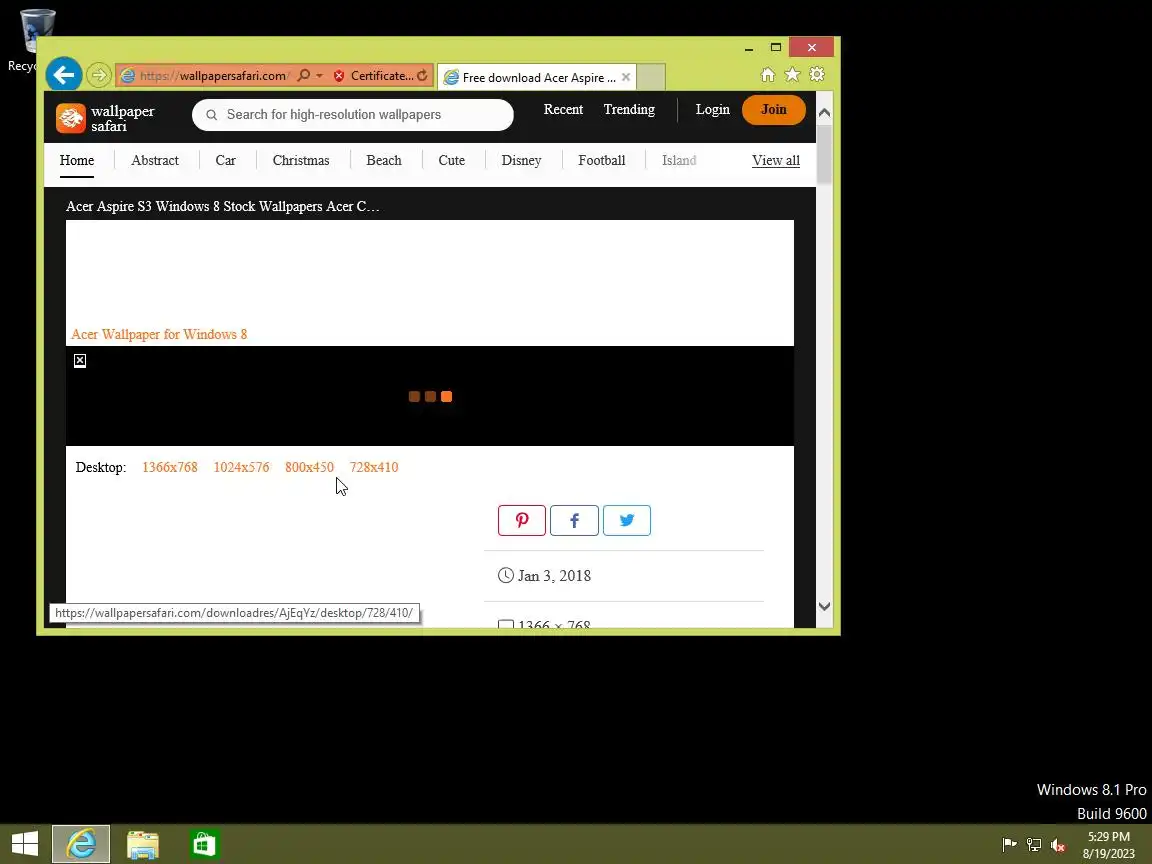Download the 728x410 desktop resolution
This screenshot has height=864, width=1152.
(x=374, y=467)
